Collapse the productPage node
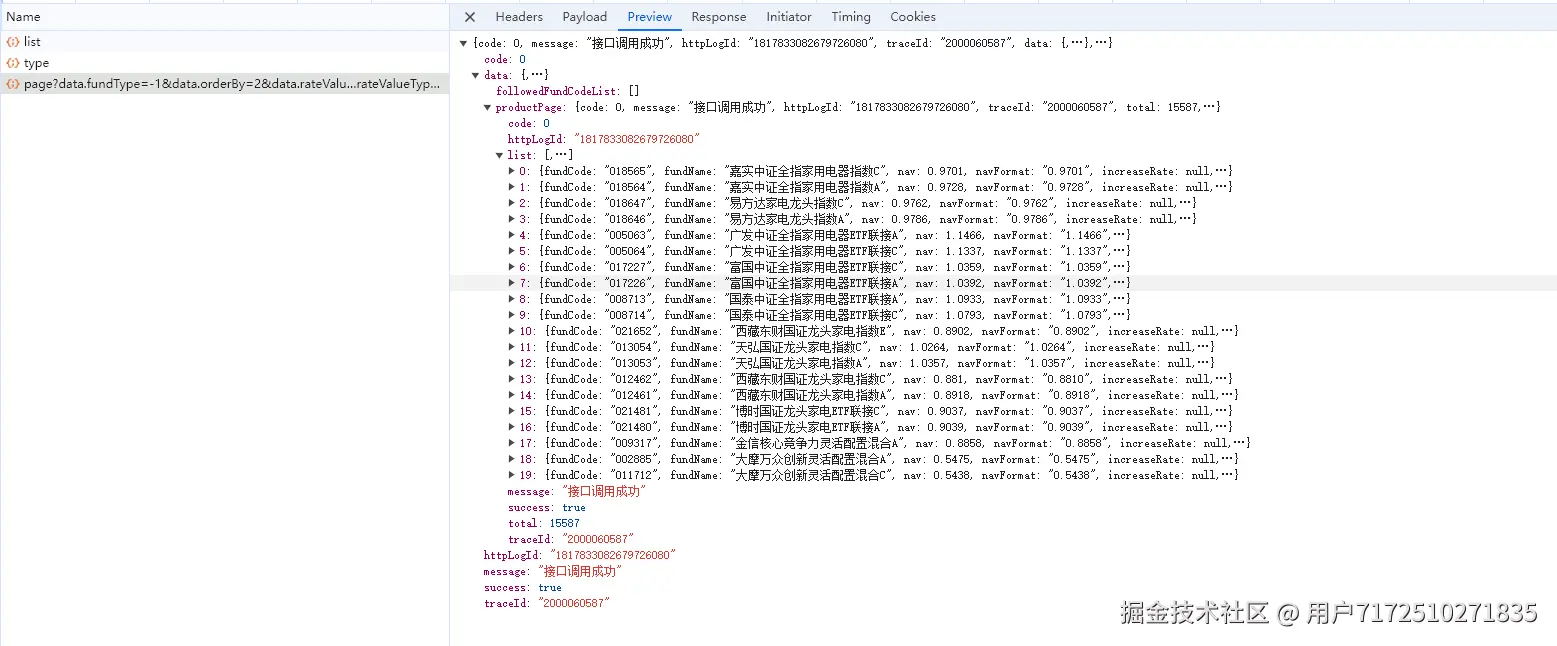 (487, 108)
